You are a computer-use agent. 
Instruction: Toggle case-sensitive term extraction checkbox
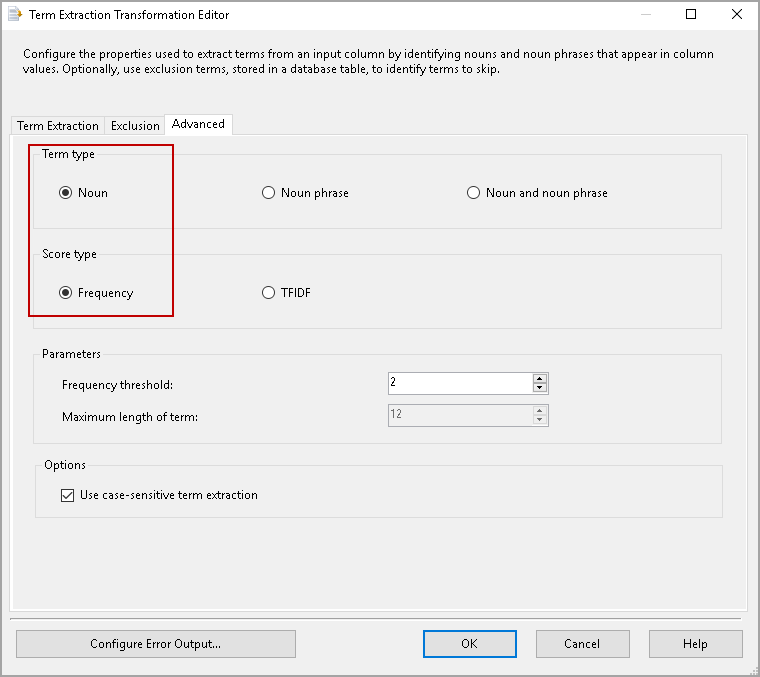coord(68,495)
